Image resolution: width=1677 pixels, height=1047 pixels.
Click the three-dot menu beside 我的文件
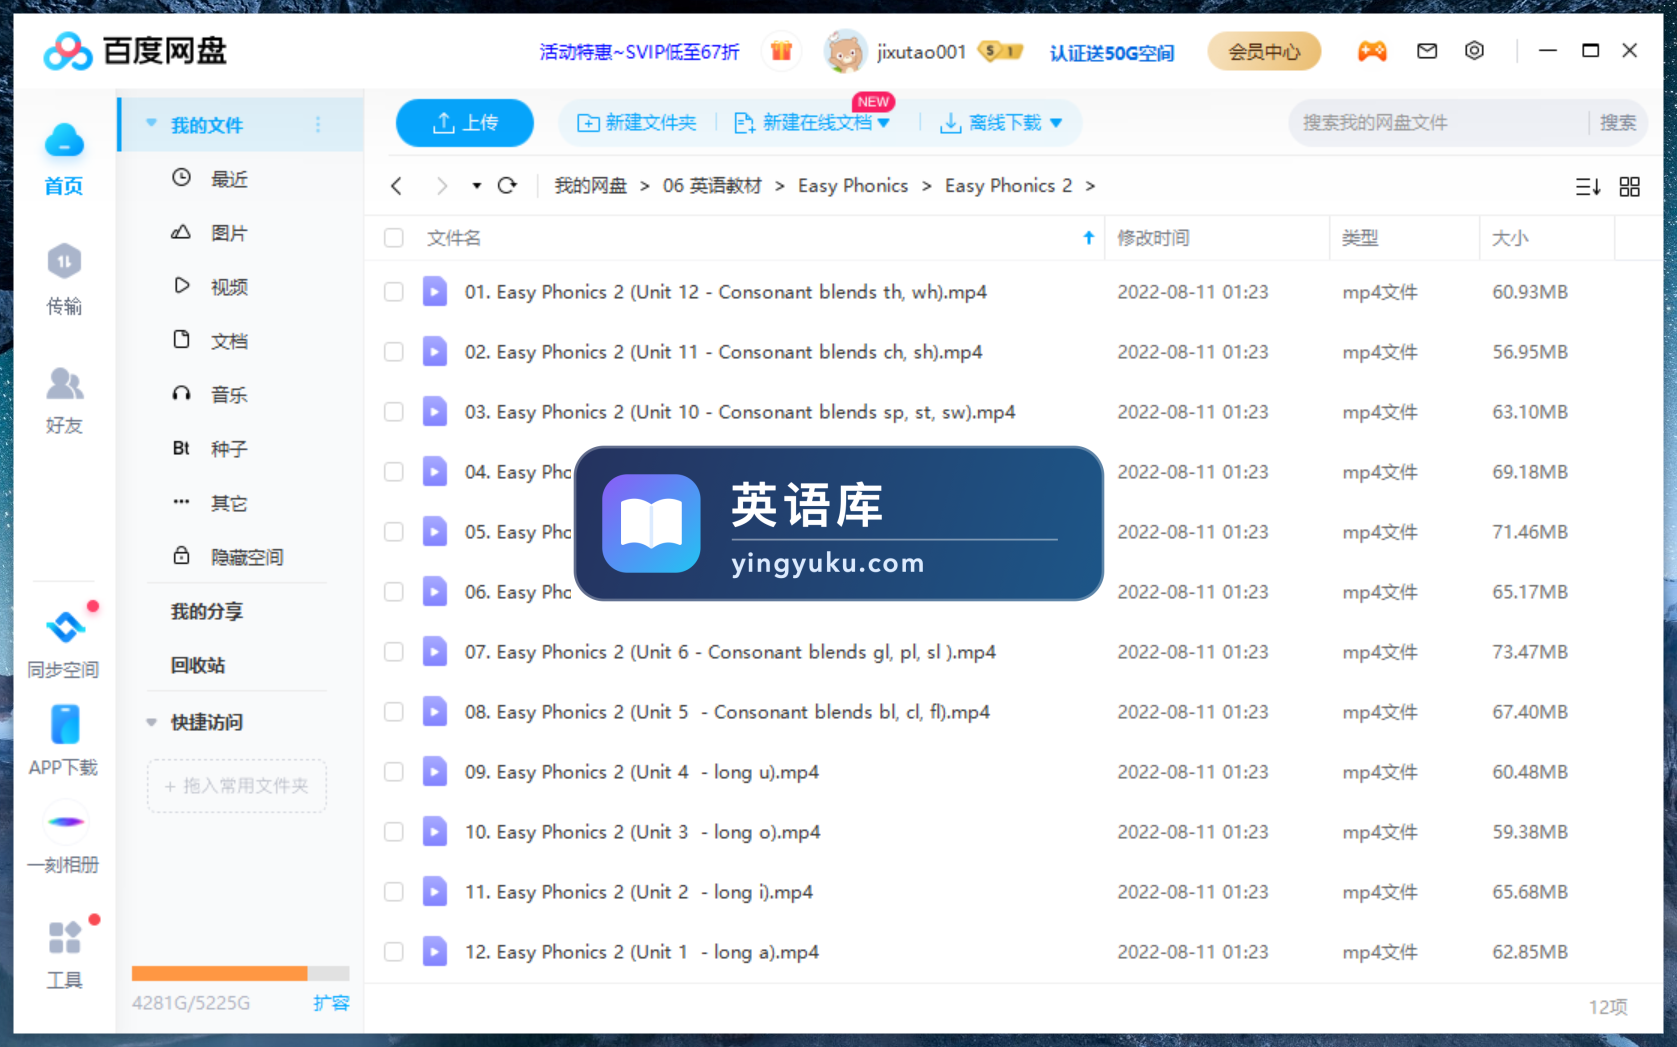[x=318, y=125]
